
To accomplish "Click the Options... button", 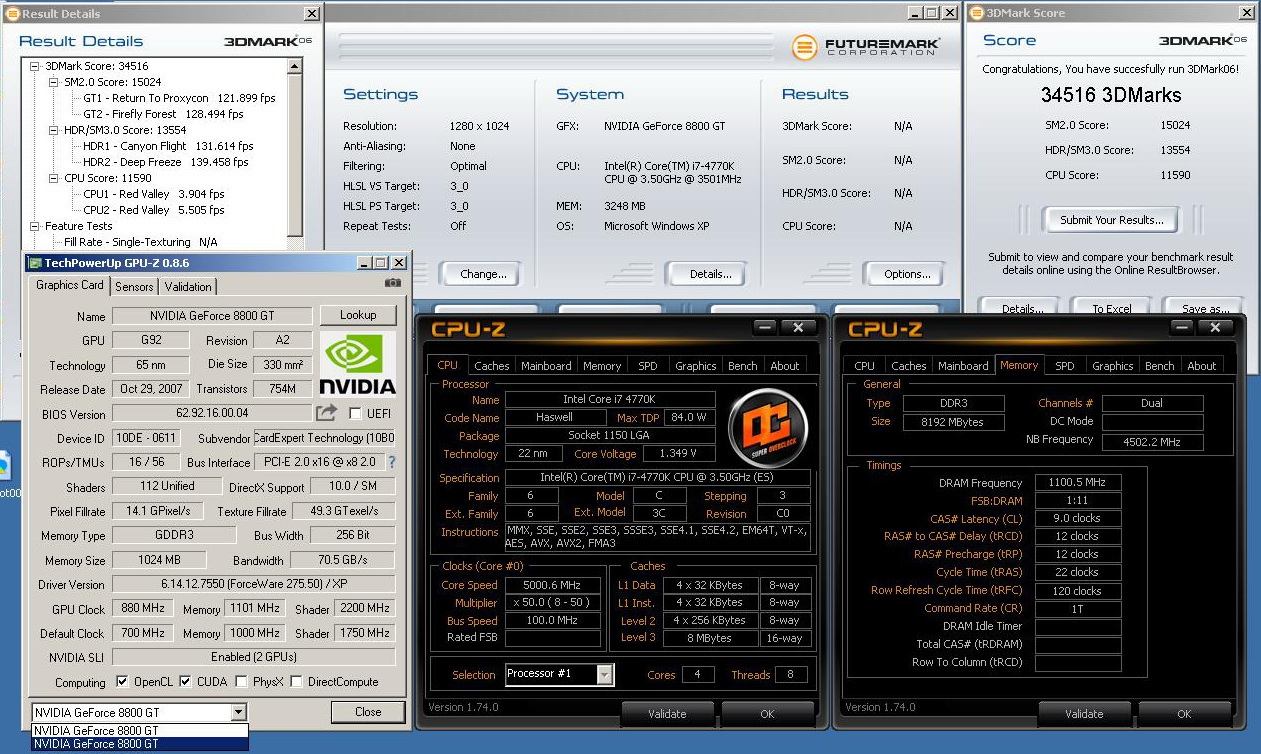I will click(907, 273).
